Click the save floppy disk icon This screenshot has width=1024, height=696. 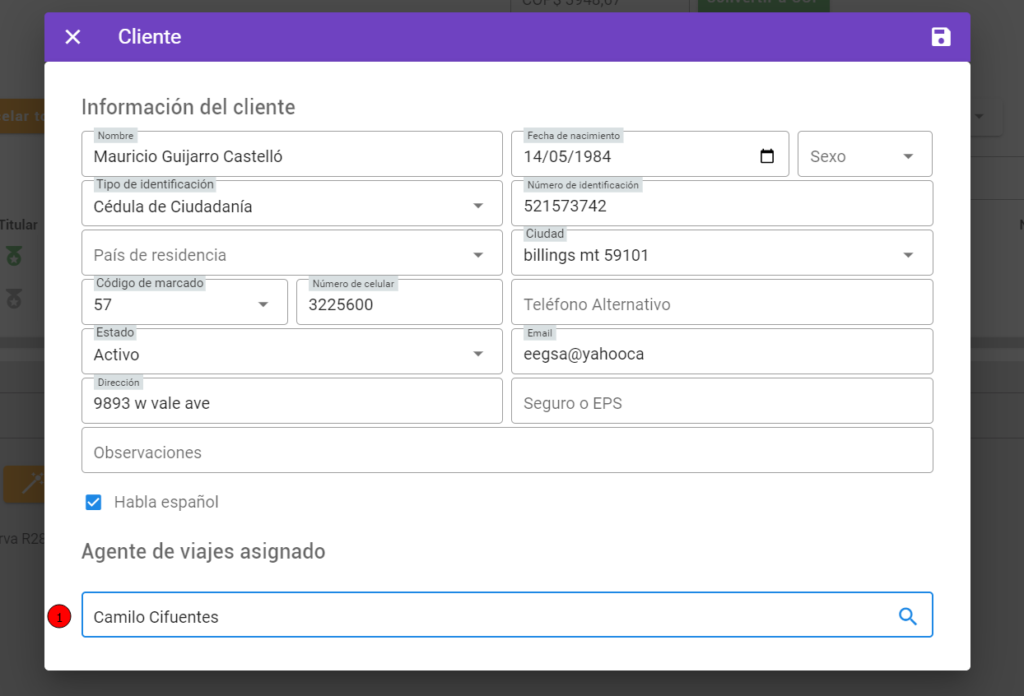tap(940, 37)
